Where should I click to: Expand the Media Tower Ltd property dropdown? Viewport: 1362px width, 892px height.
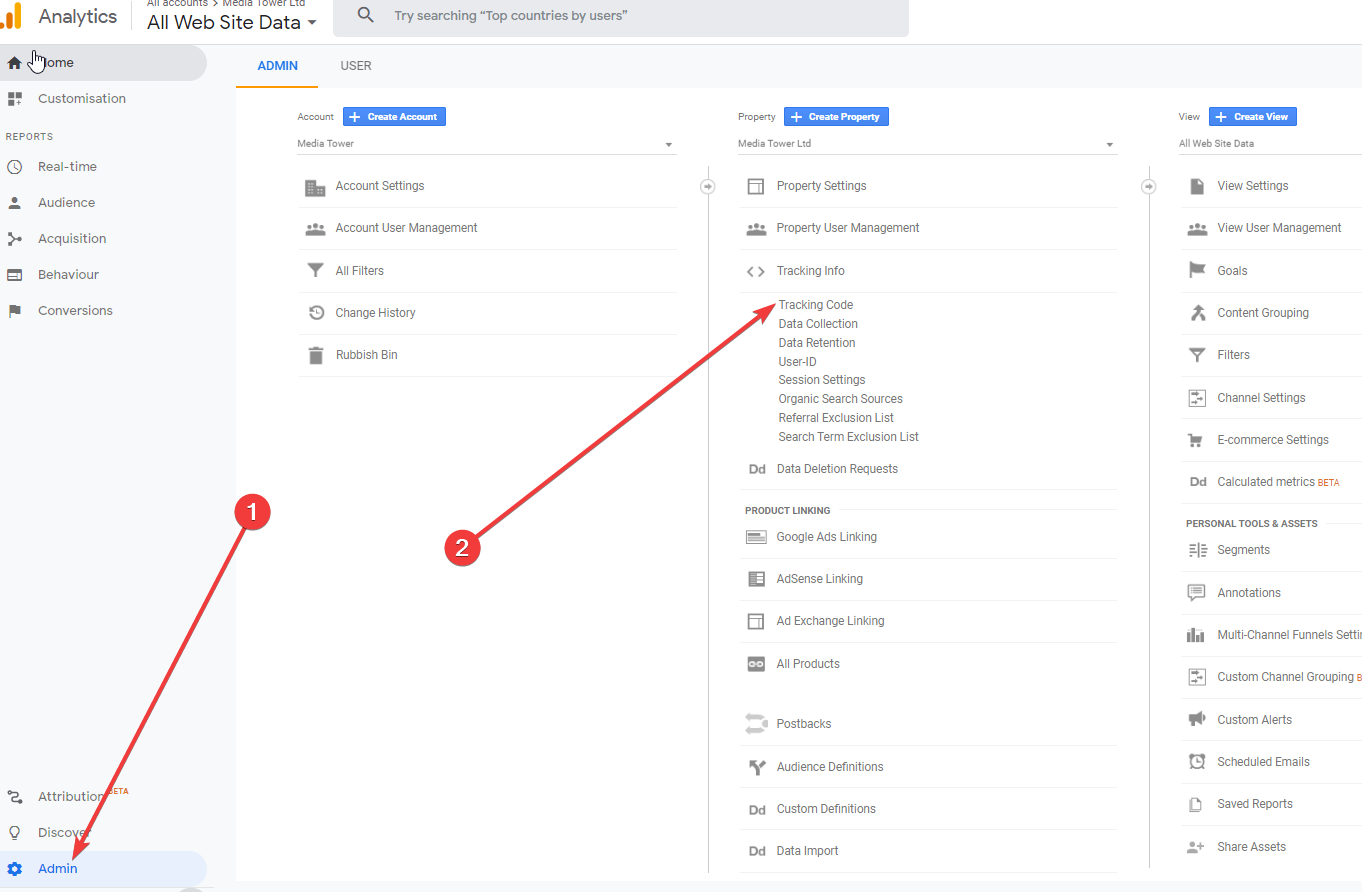click(926, 144)
